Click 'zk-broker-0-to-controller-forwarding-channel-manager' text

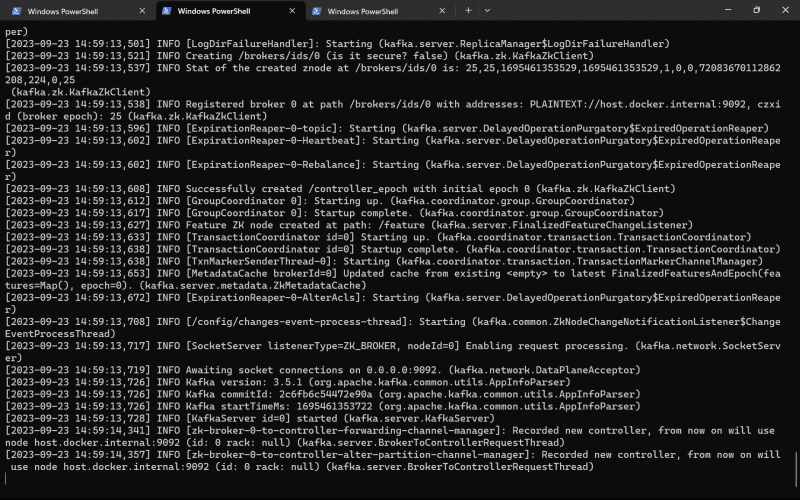(343, 431)
